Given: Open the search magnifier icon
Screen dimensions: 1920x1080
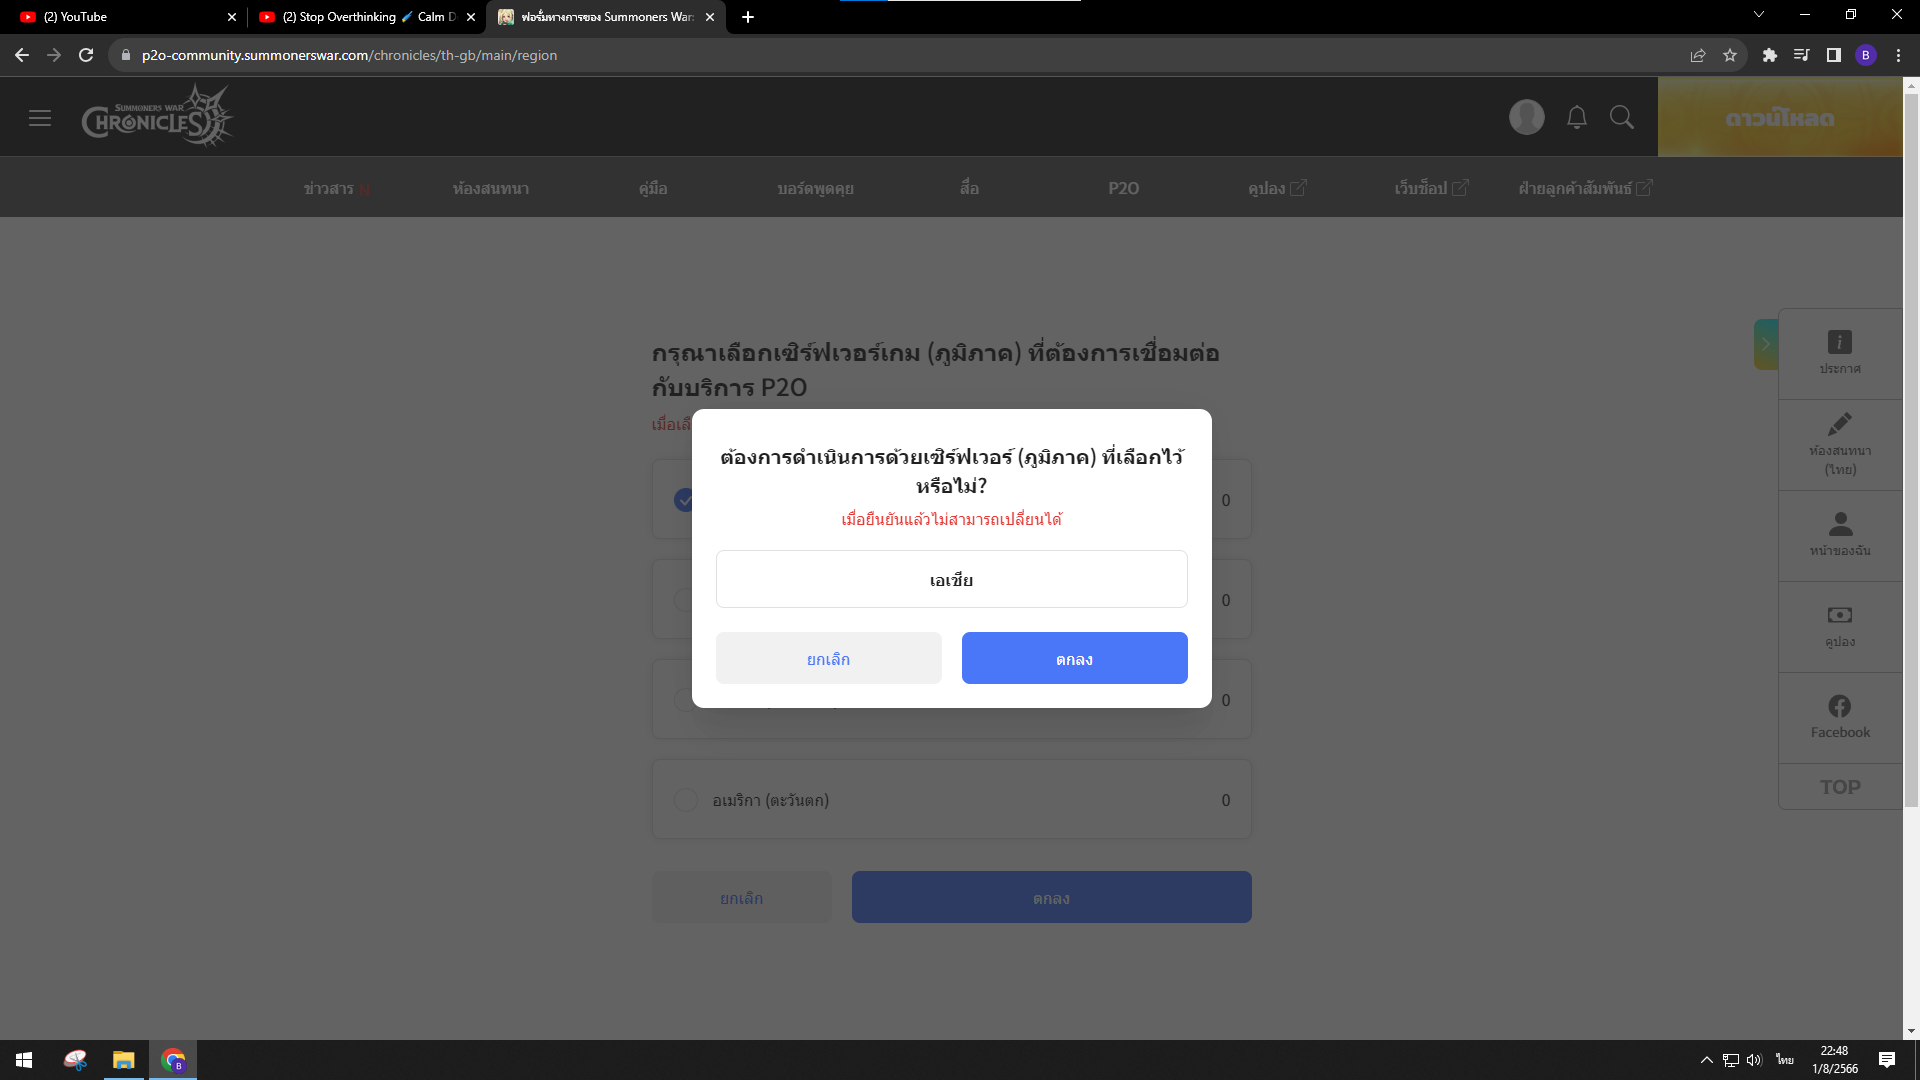Looking at the screenshot, I should coord(1622,118).
